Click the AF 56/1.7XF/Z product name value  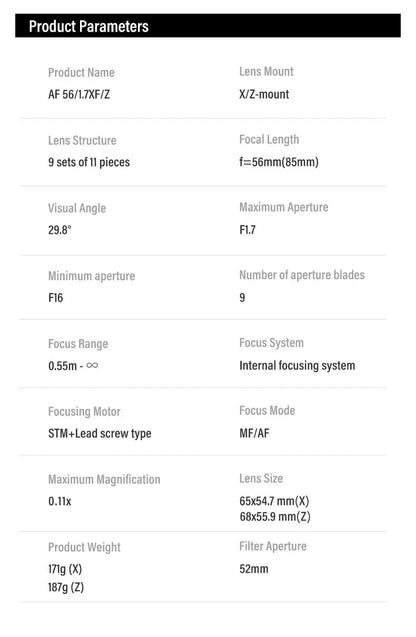tap(79, 94)
